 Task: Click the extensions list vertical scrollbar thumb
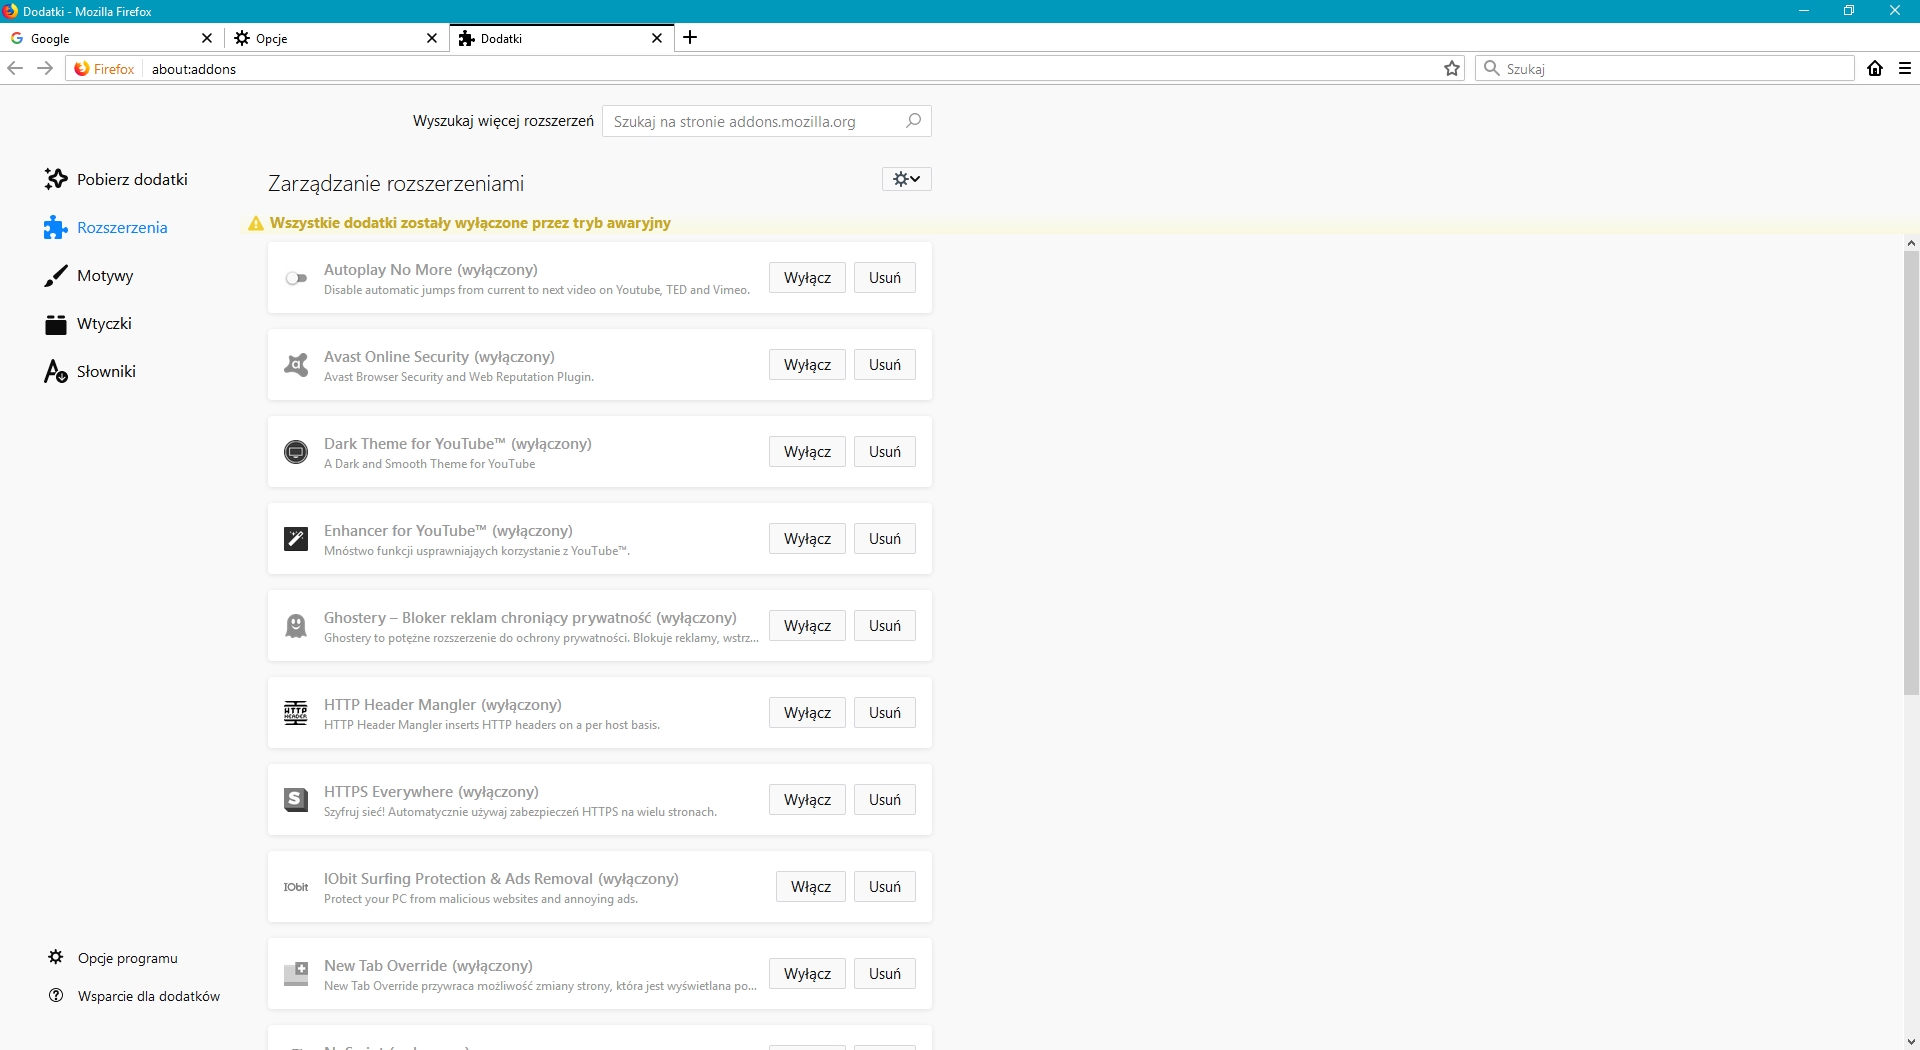(x=1911, y=472)
